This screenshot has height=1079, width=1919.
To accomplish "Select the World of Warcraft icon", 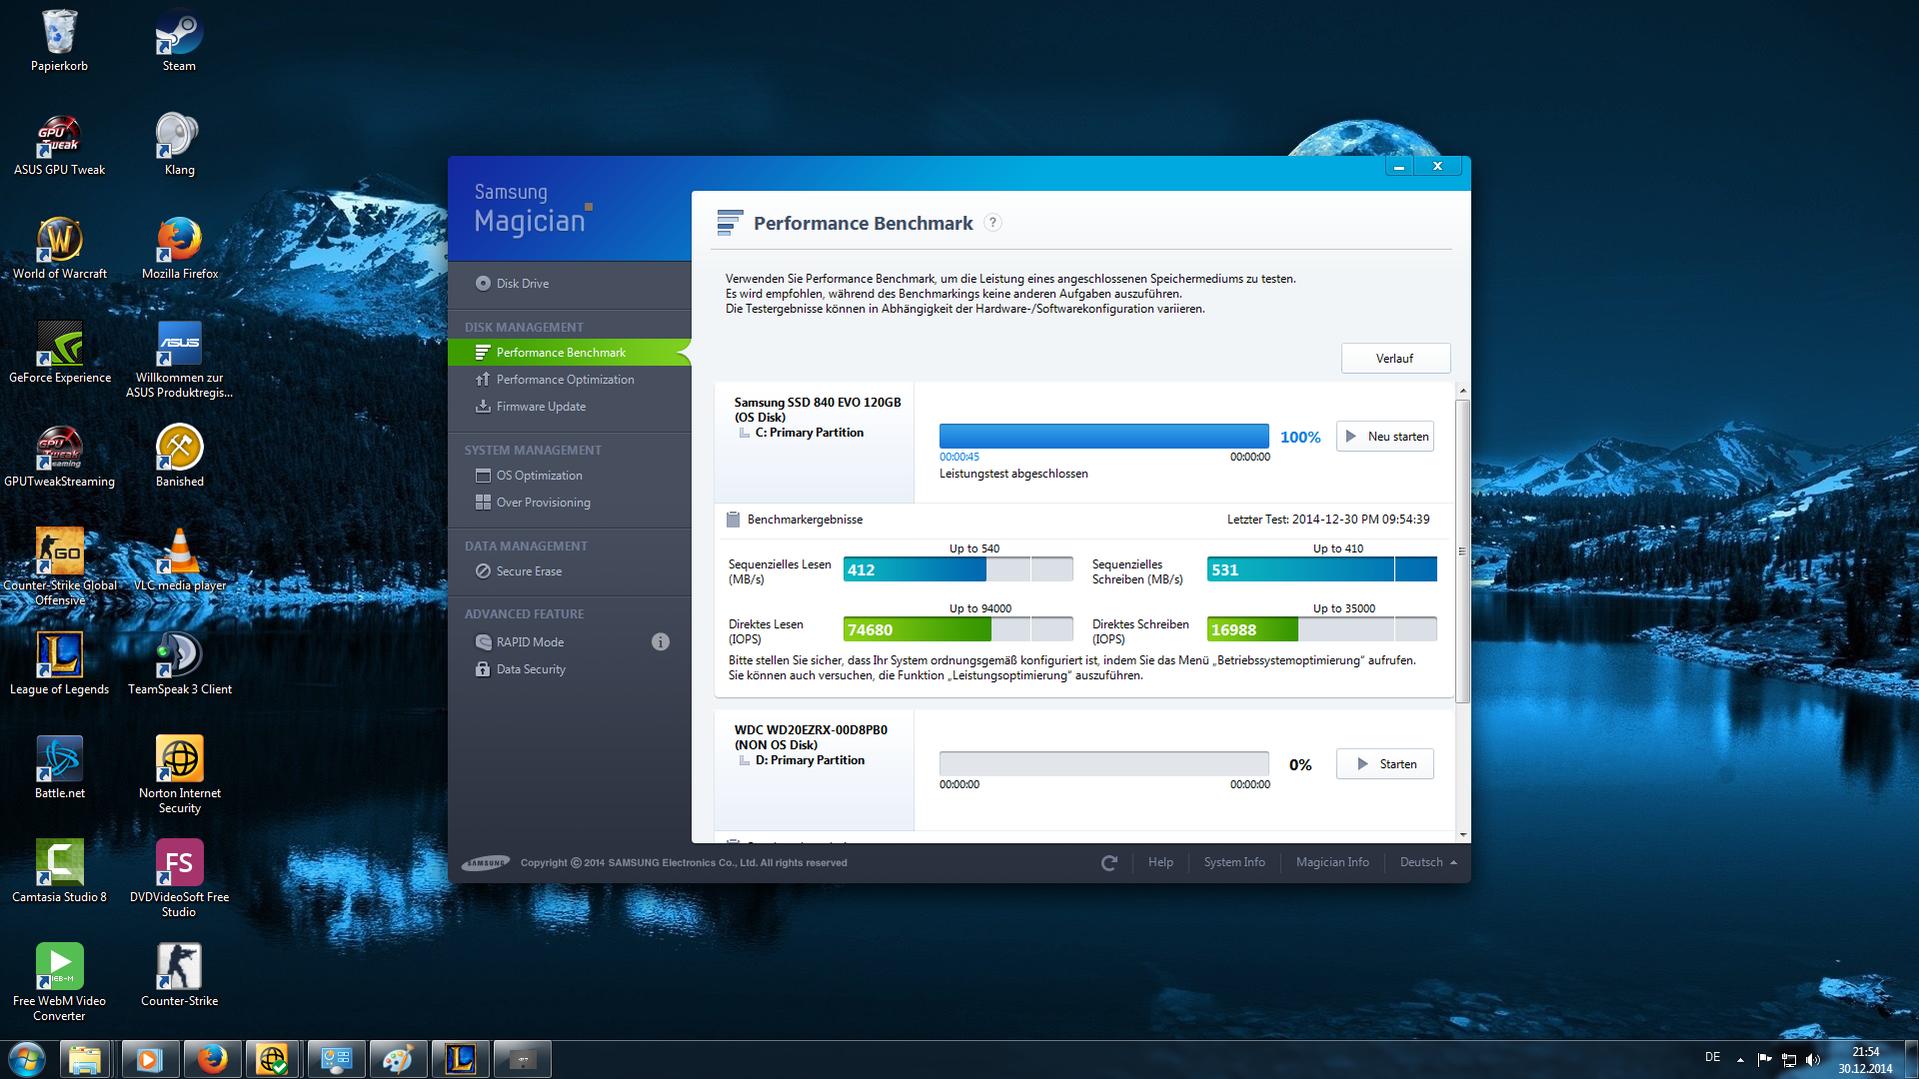I will coord(59,249).
